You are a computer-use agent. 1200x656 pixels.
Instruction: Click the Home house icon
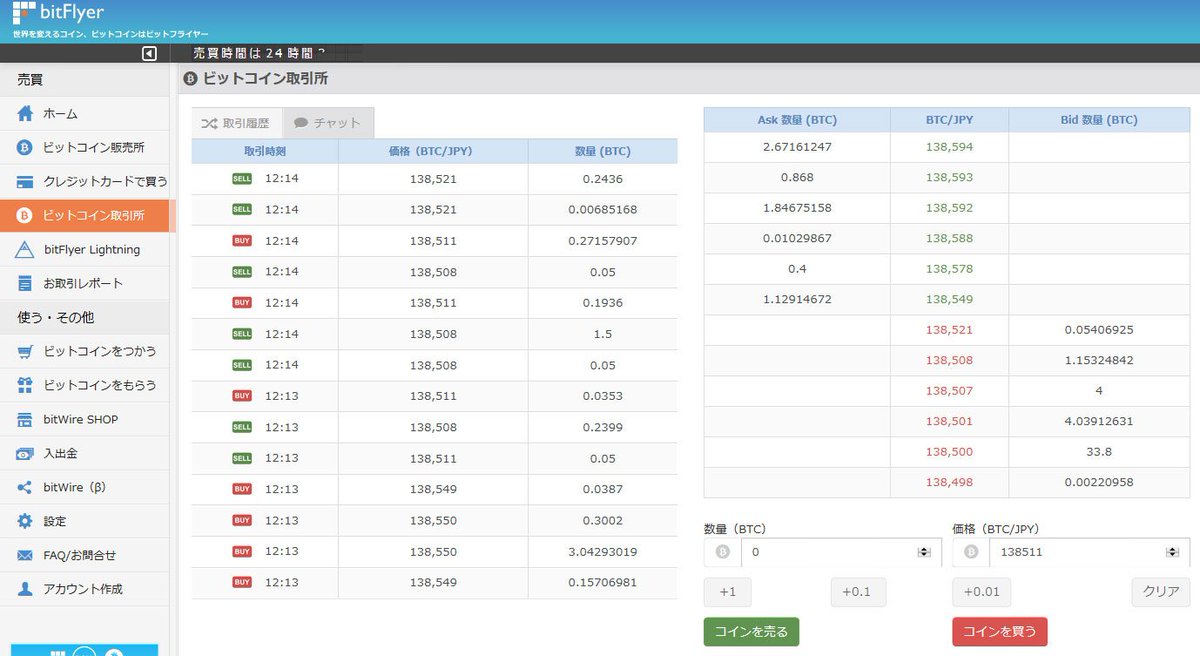[25, 114]
